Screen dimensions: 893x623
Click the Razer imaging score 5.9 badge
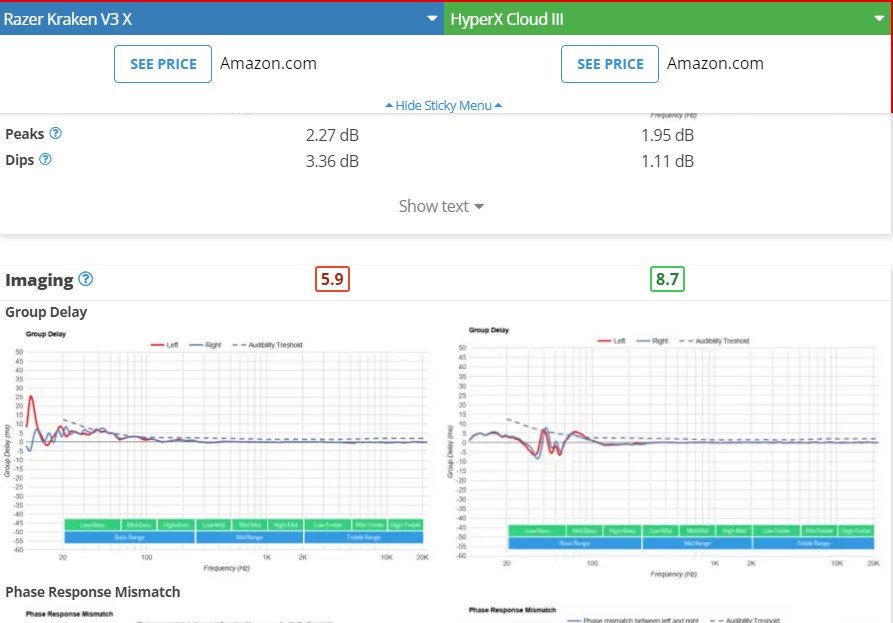click(x=333, y=279)
